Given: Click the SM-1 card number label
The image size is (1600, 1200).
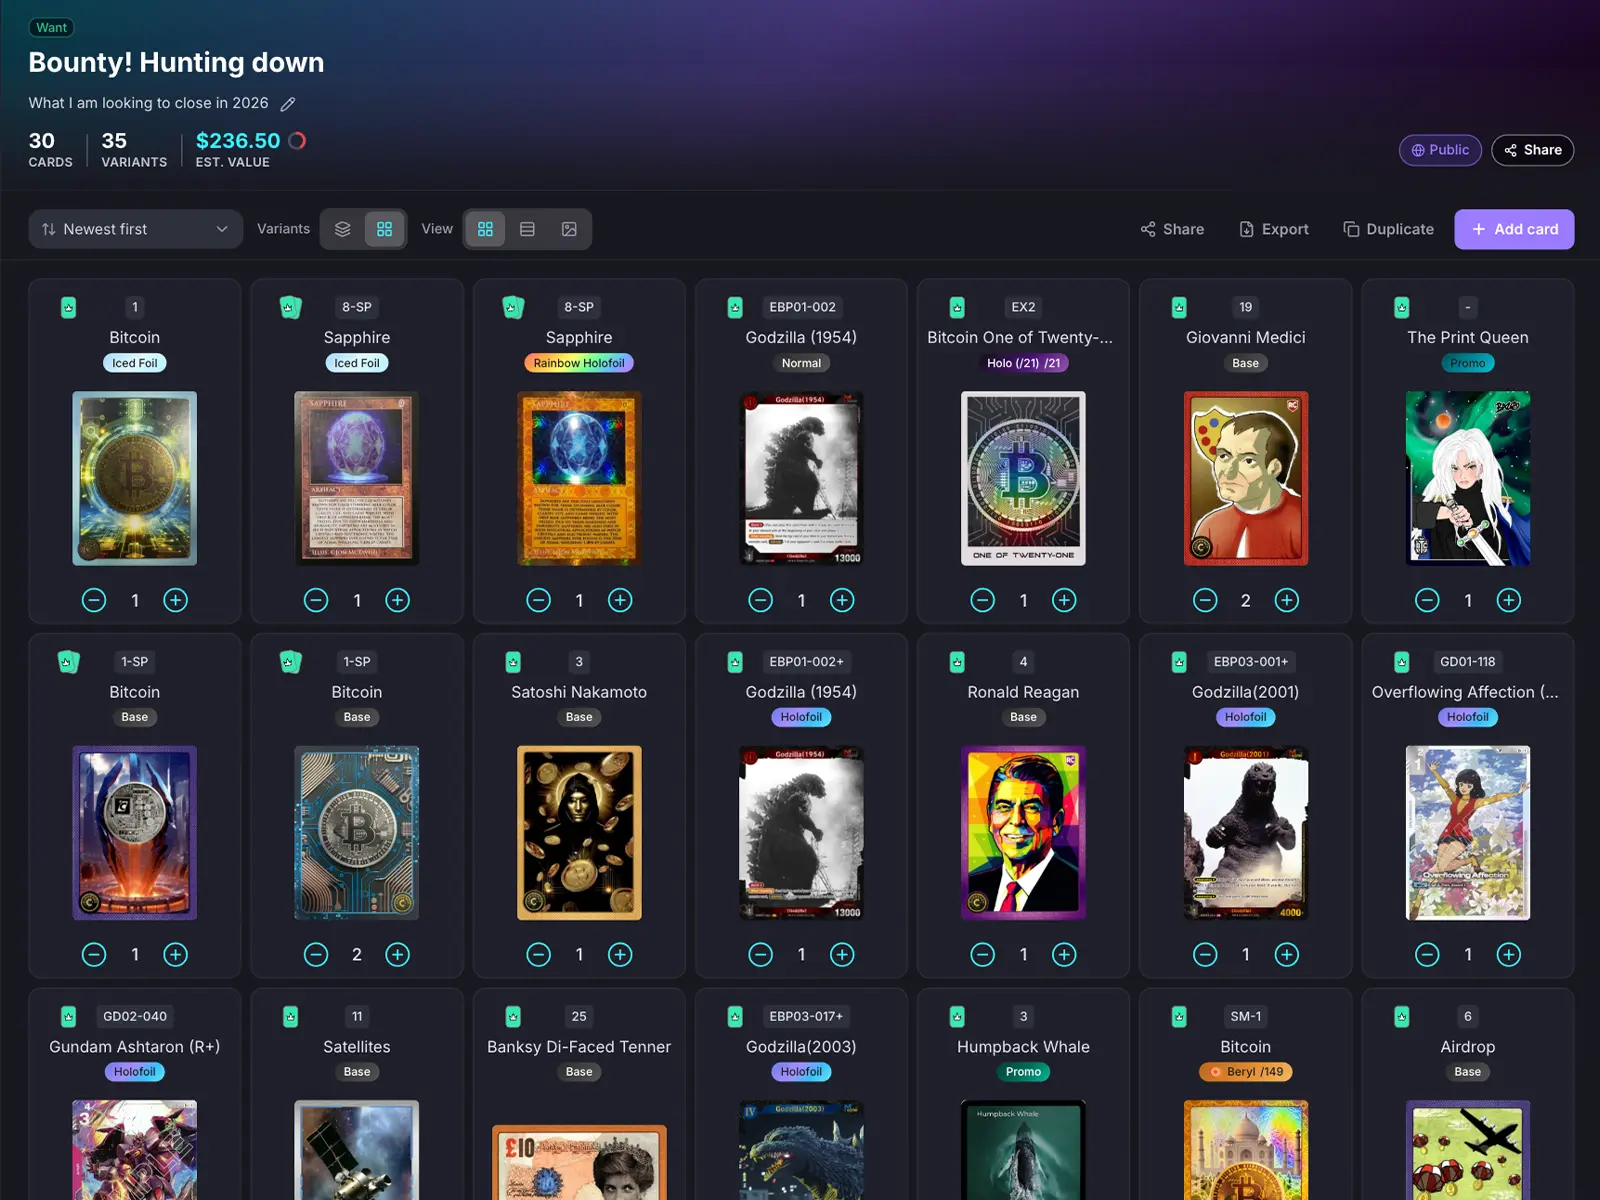Looking at the screenshot, I should pyautogui.click(x=1246, y=1017).
